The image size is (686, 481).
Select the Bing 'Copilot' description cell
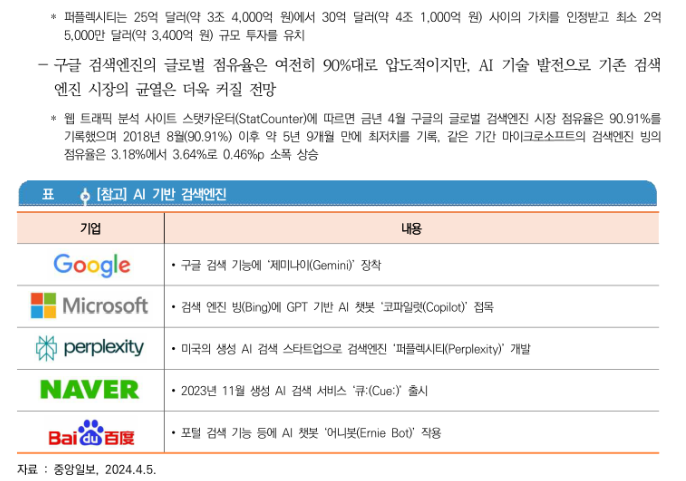[412, 306]
